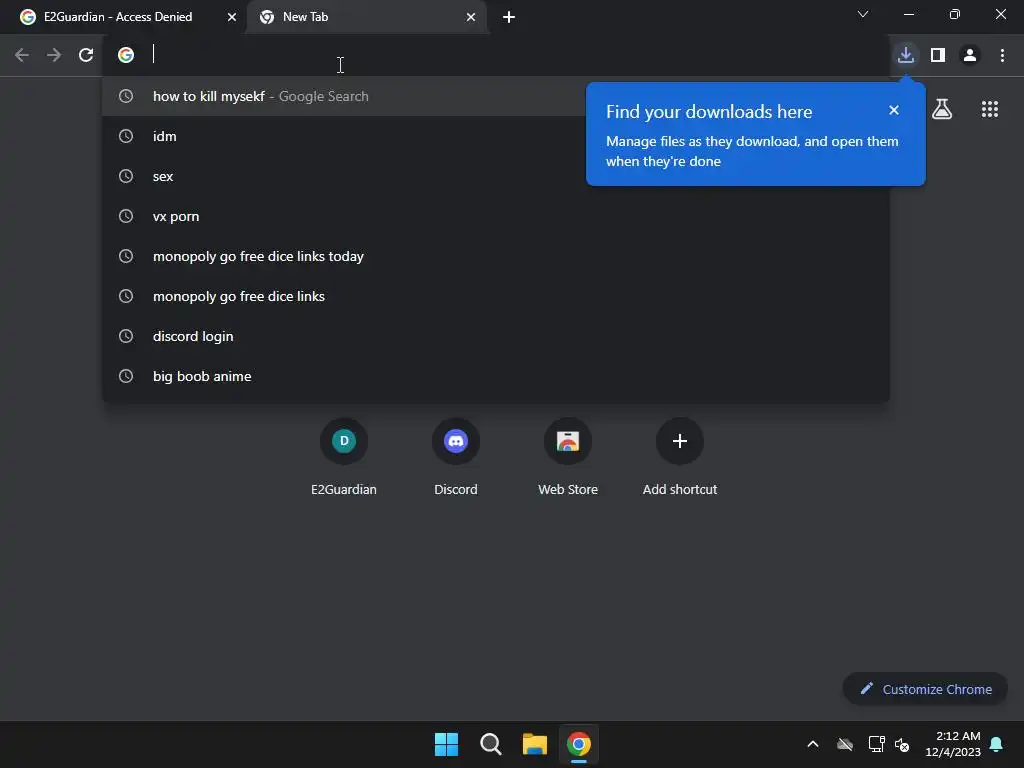Go back using the back arrow
Screen dimensions: 1024x768
[22, 55]
